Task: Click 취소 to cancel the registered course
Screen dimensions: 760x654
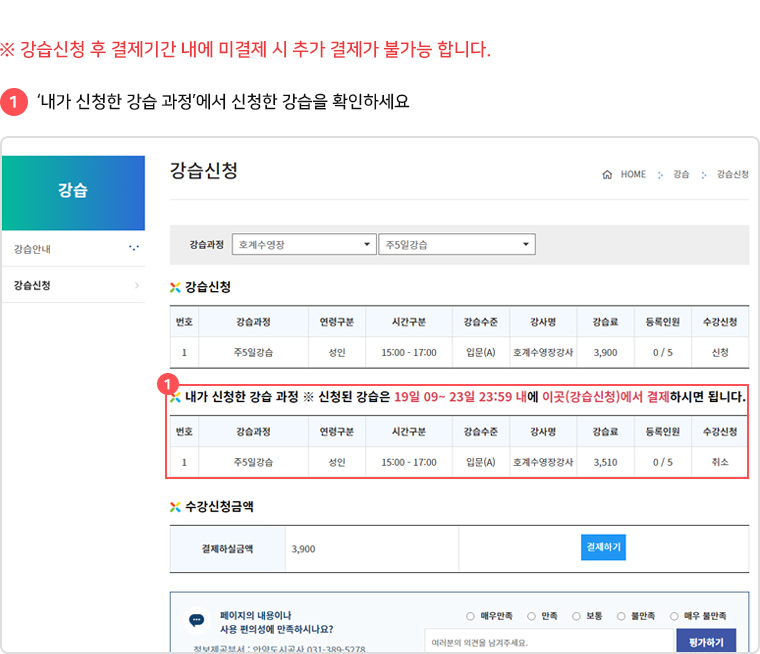Action: click(x=719, y=462)
